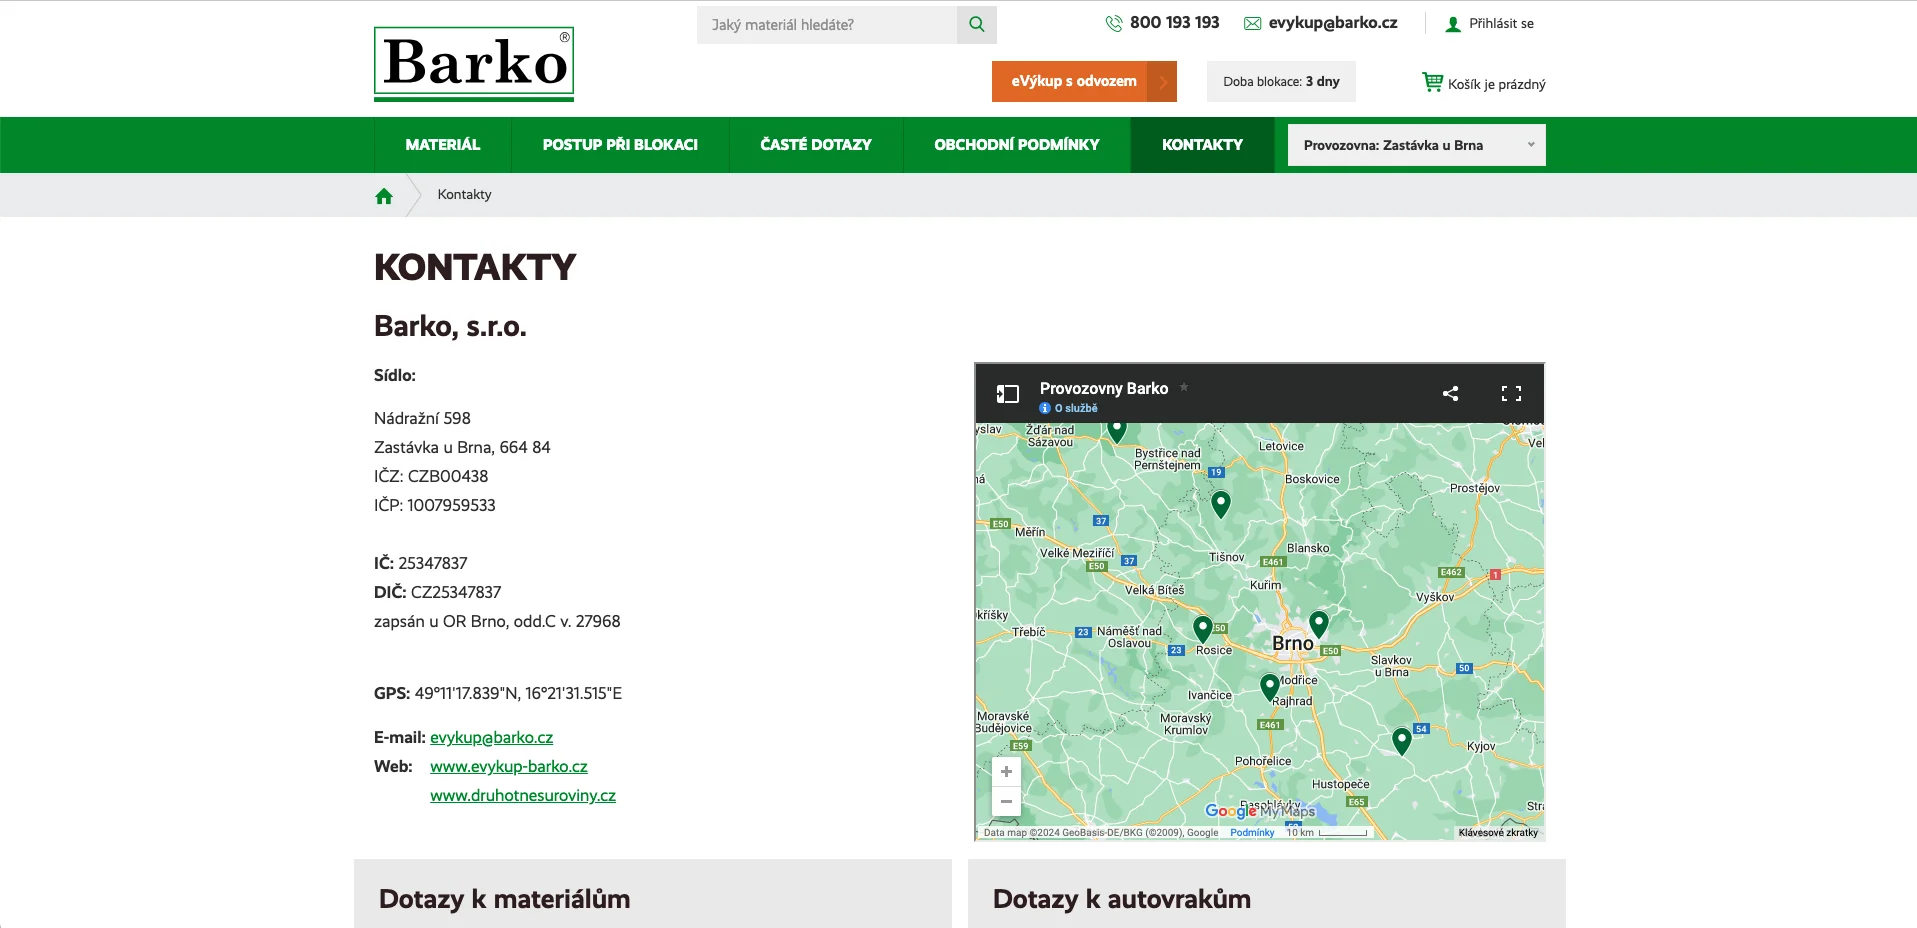
Task: Zoom in on the map
Action: point(1006,772)
